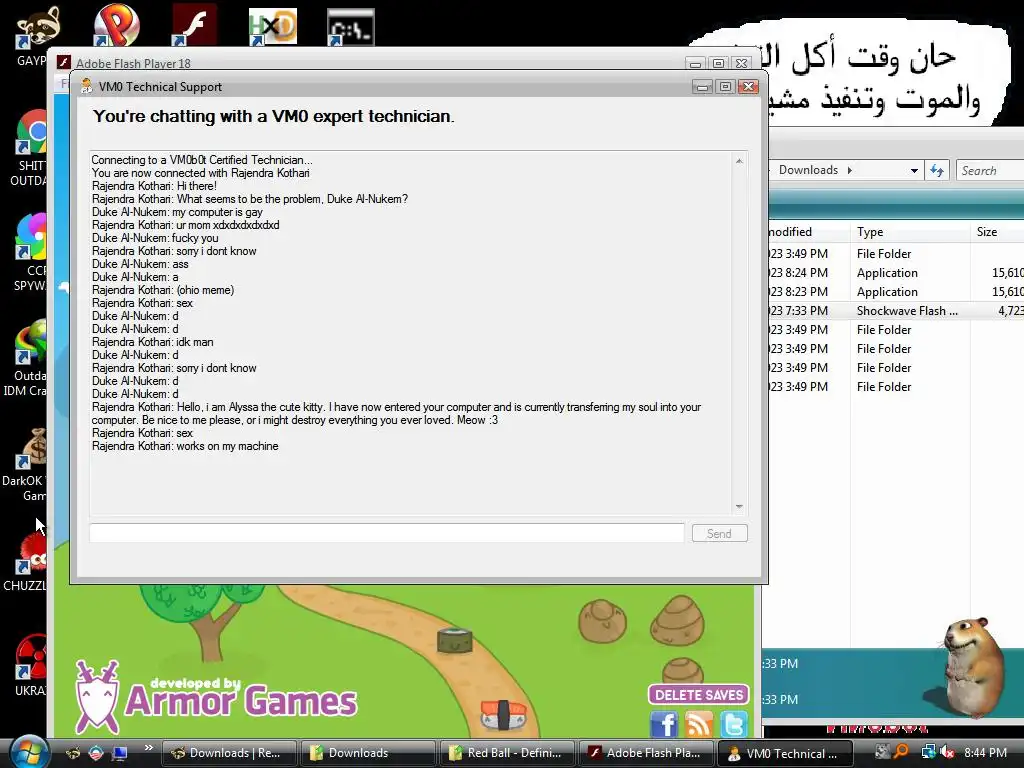Viewport: 1024px width, 768px height.
Task: Click the network tray icon
Action: [927, 752]
